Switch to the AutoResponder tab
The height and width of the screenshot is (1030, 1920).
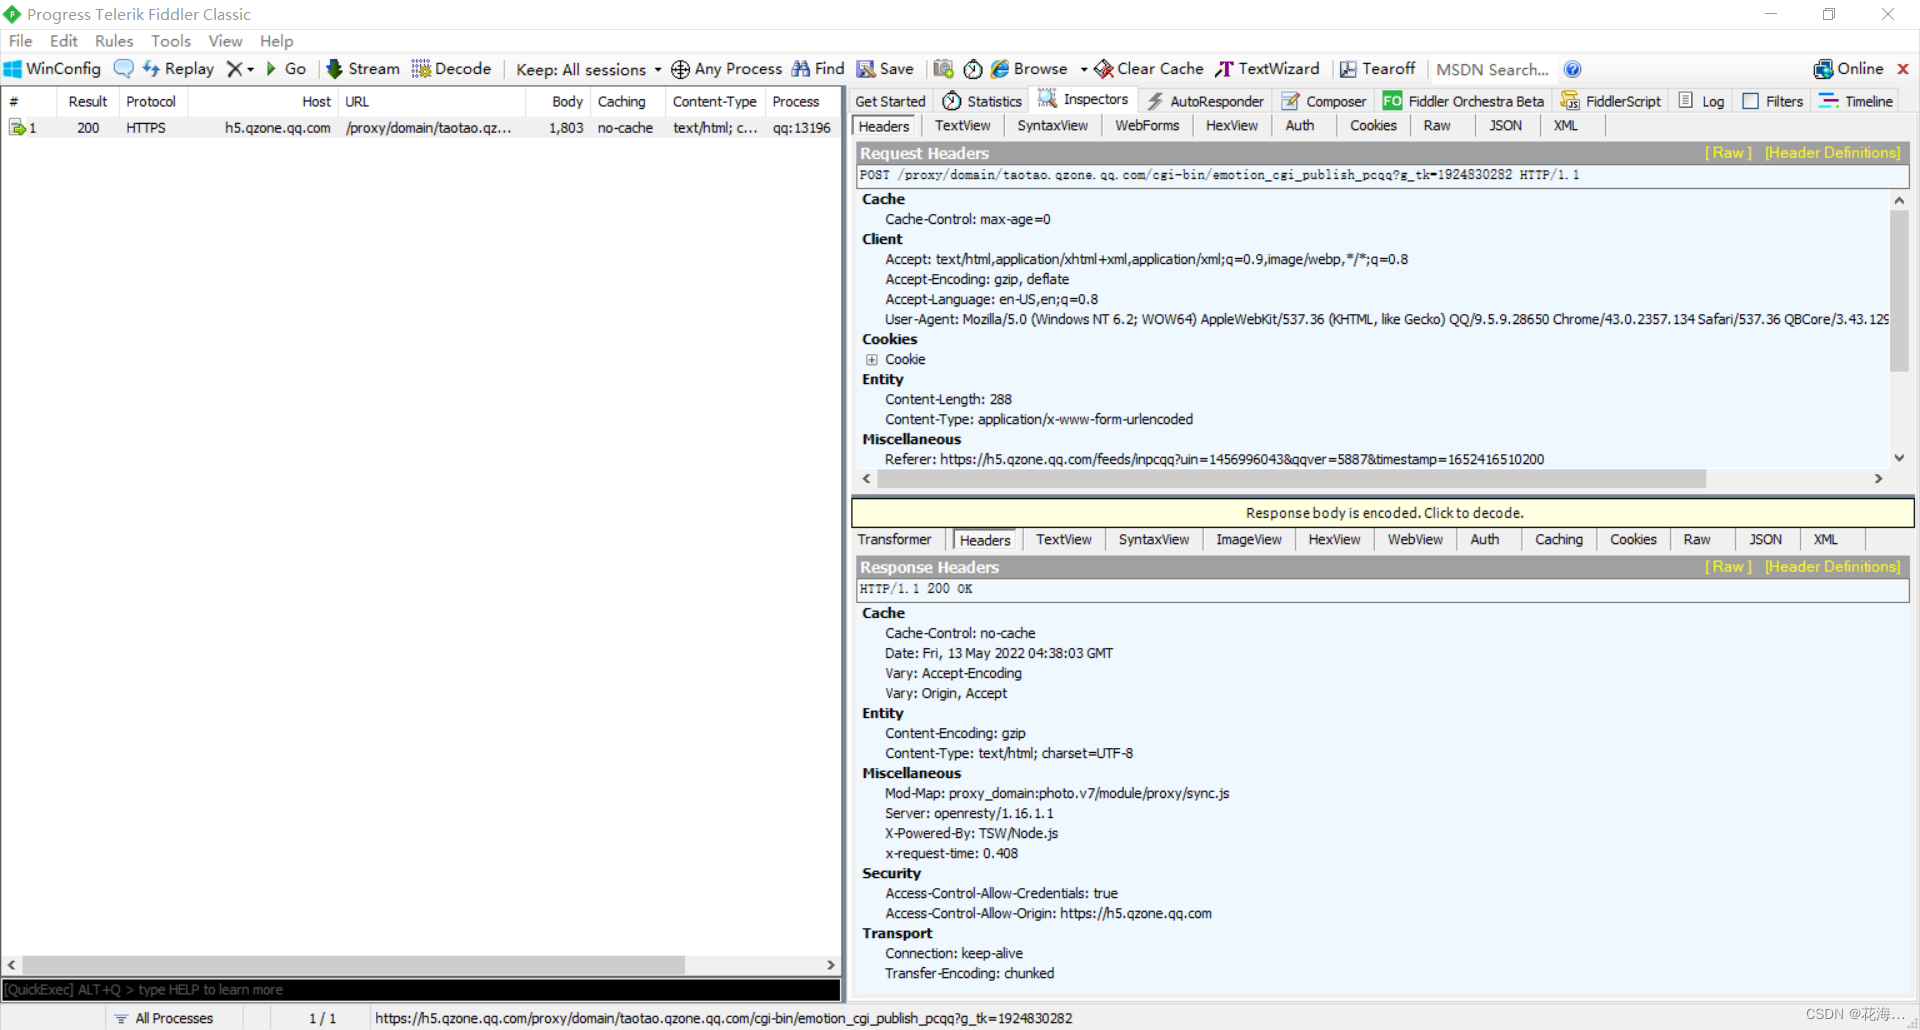coord(1204,101)
